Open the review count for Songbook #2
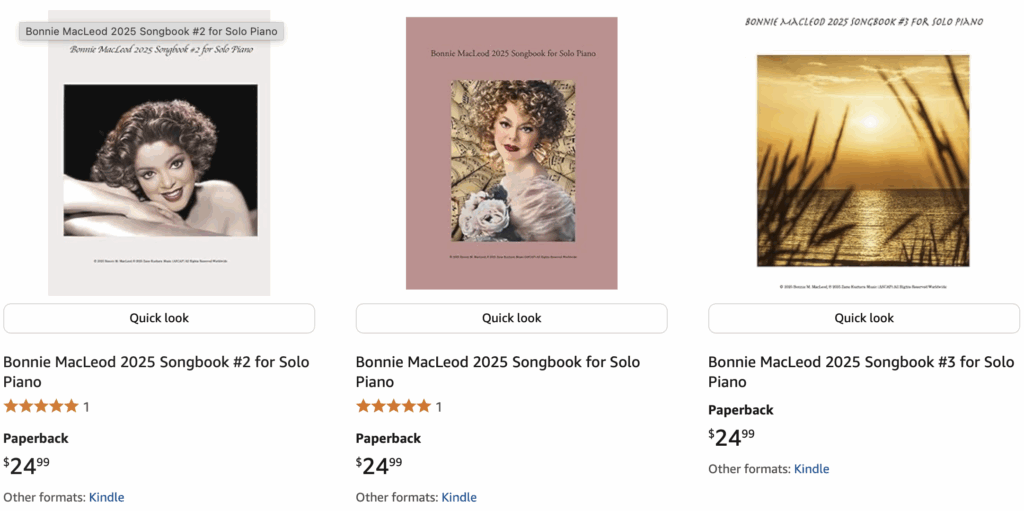This screenshot has height=511, width=1024. click(86, 407)
